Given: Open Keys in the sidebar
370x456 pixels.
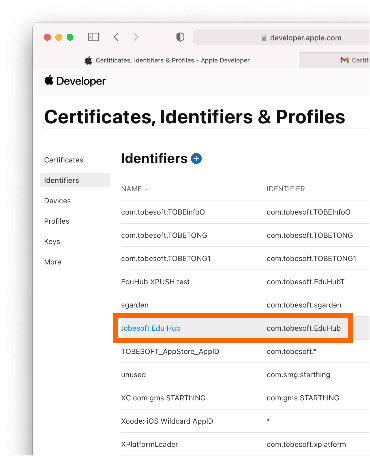Looking at the screenshot, I should (x=52, y=241).
